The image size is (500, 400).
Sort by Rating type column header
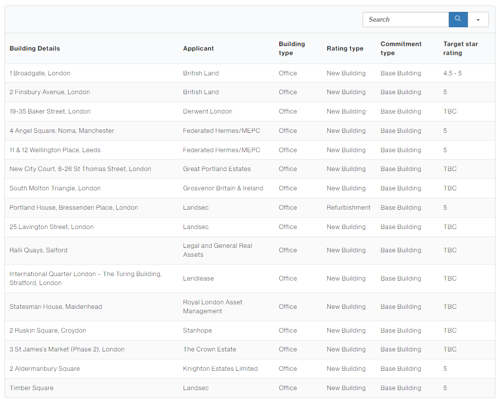tap(345, 48)
